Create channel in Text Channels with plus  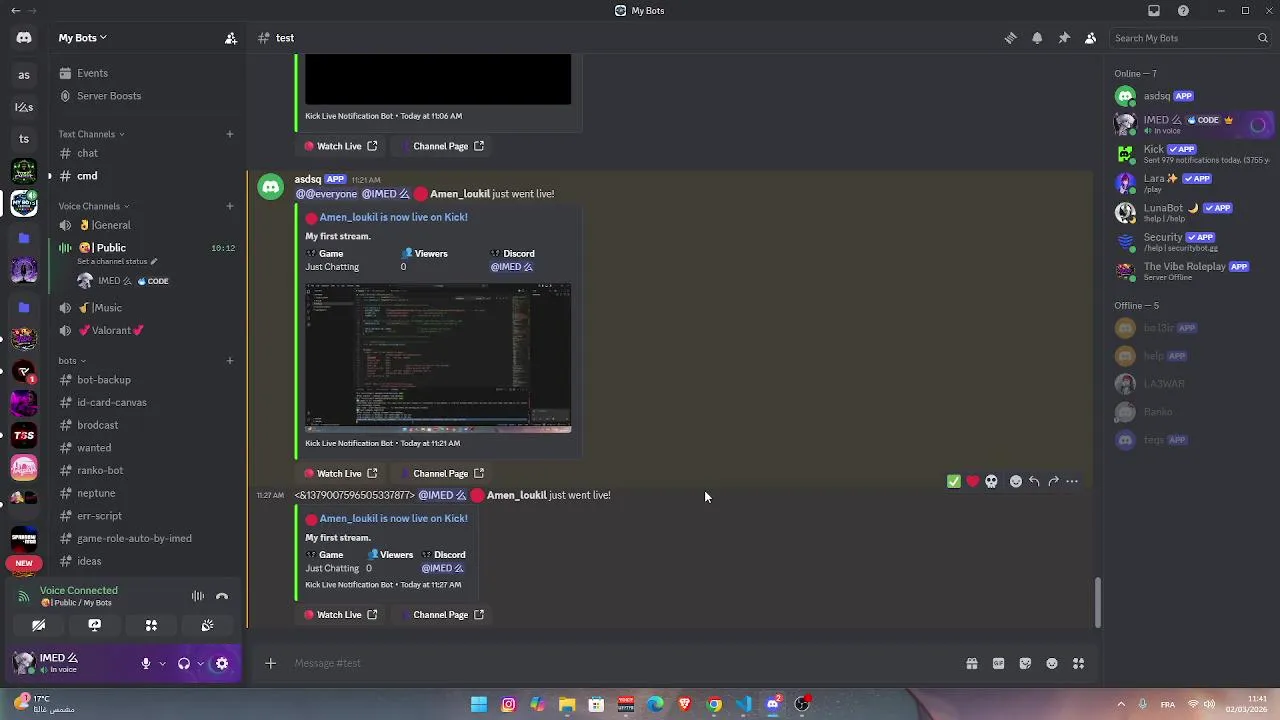(x=229, y=134)
